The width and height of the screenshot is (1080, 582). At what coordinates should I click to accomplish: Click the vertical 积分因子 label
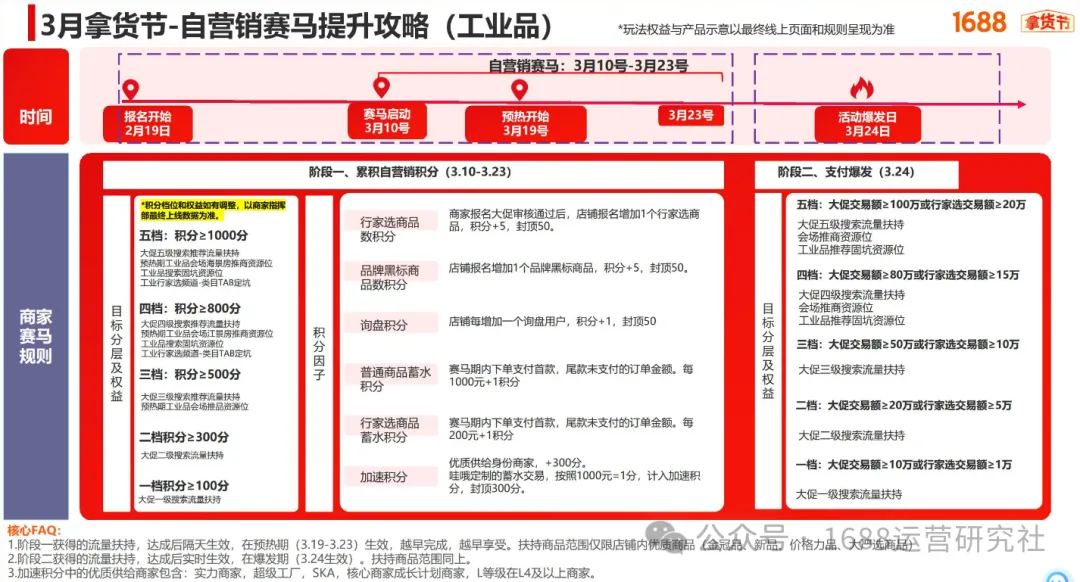[x=319, y=354]
